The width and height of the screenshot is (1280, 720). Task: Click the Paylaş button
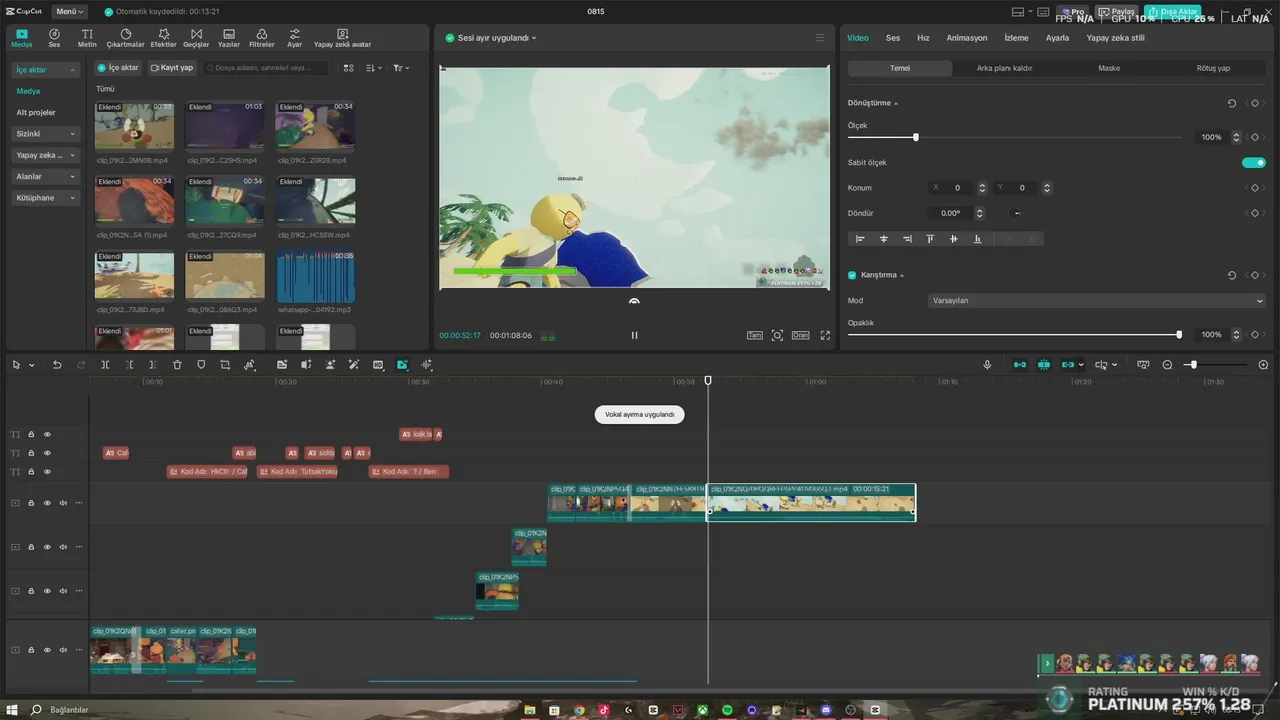[1118, 12]
